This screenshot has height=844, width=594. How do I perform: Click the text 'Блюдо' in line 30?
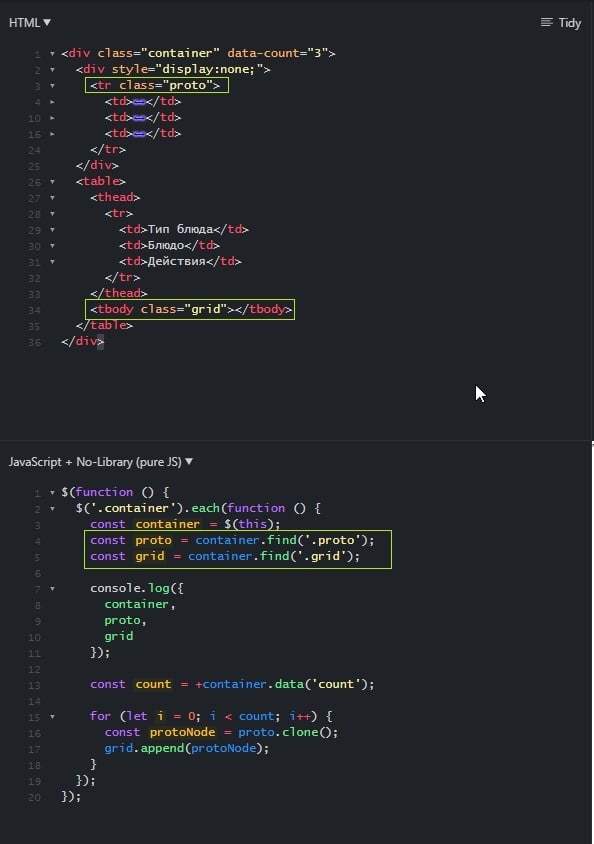[166, 245]
